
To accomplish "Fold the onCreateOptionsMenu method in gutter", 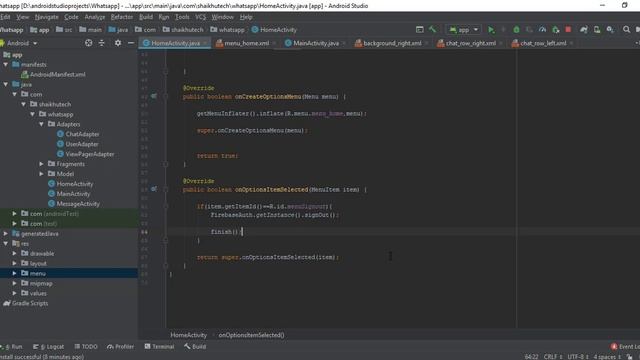I will [166, 97].
